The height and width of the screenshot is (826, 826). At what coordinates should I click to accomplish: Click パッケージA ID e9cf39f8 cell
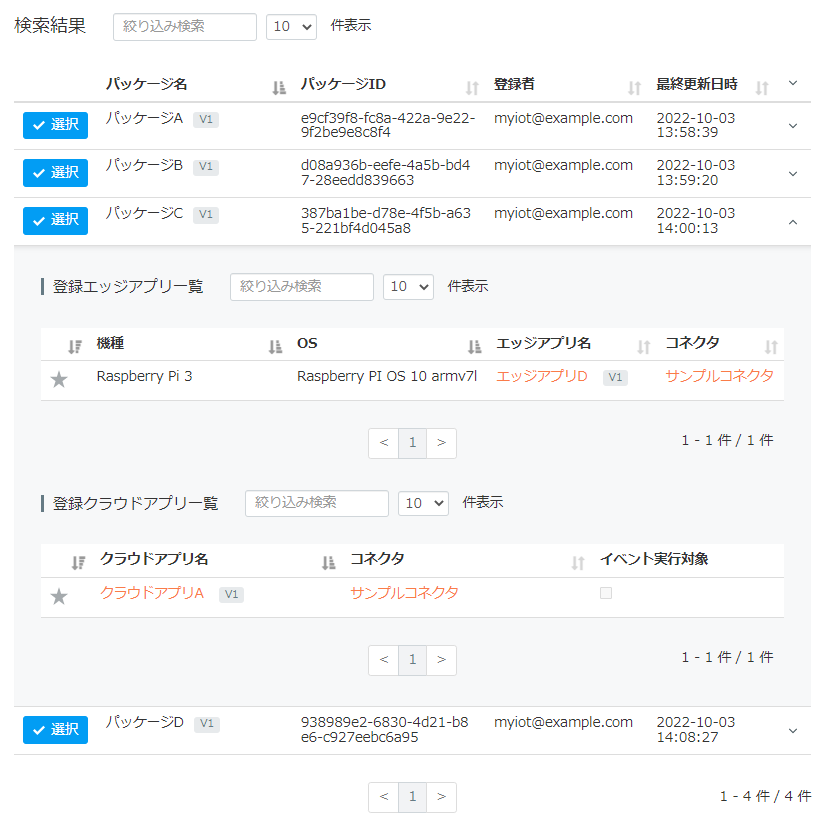(388, 125)
